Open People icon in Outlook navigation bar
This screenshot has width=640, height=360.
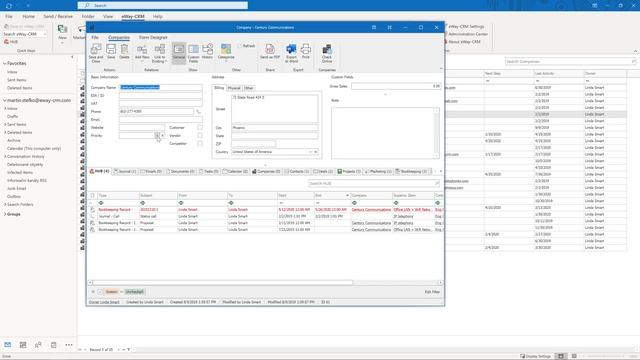pyautogui.click(x=38, y=345)
